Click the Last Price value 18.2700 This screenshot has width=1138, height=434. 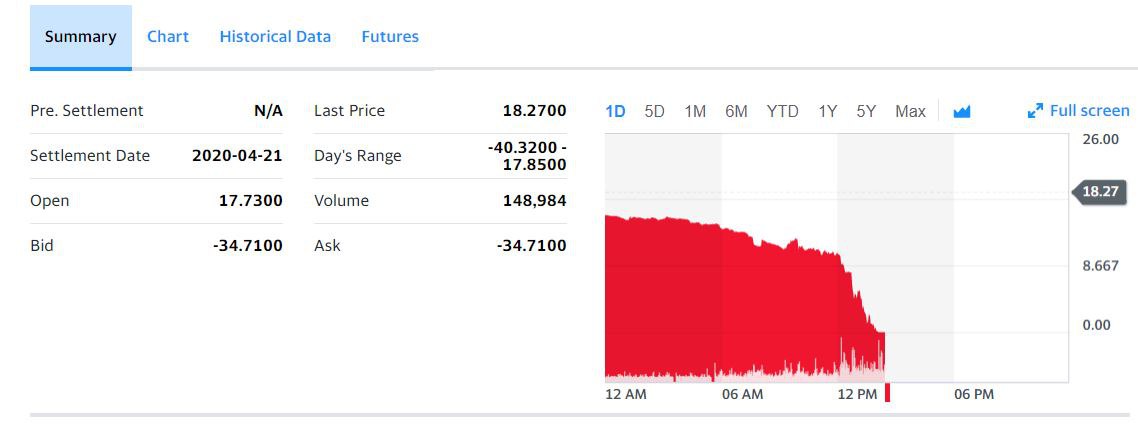[x=534, y=111]
